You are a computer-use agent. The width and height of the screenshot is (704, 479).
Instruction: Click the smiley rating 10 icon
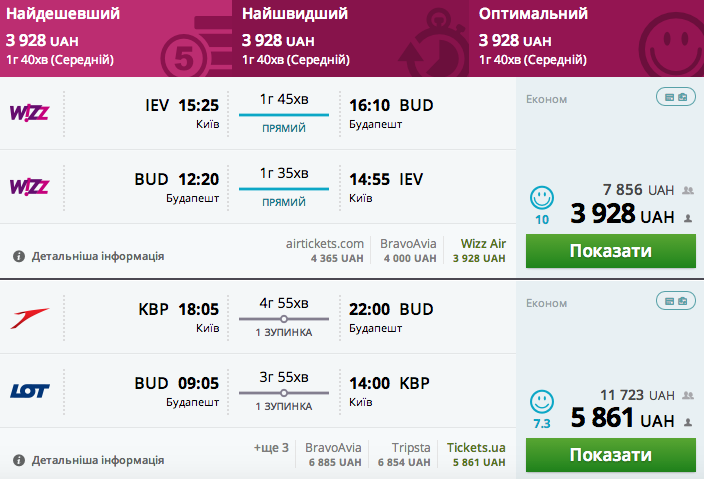coord(542,198)
